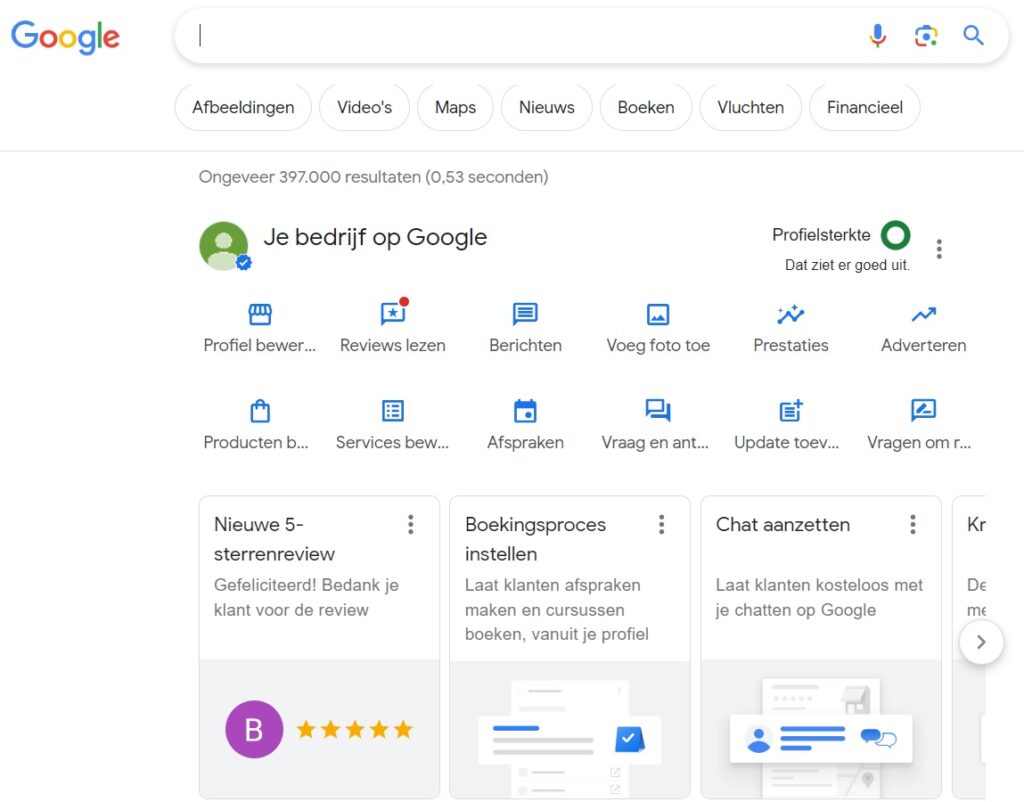Click the five-star rating graphic
The image size is (1024, 802).
355,729
